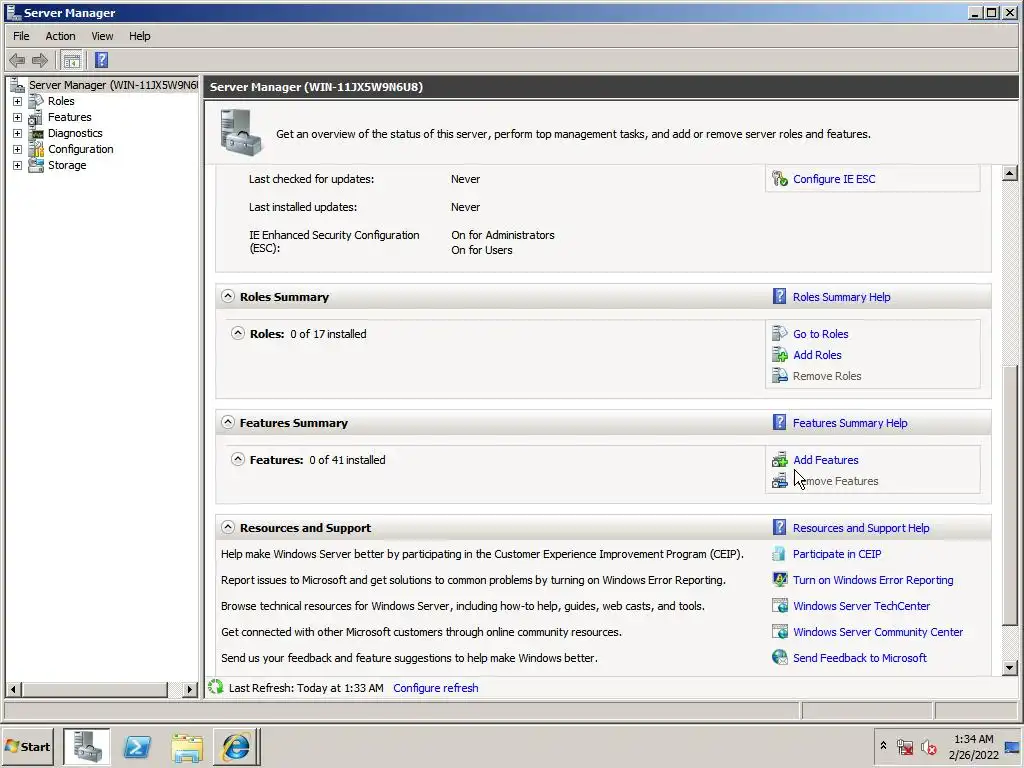Image resolution: width=1024 pixels, height=768 pixels.
Task: Click the Roles tree node icon
Action: point(37,101)
